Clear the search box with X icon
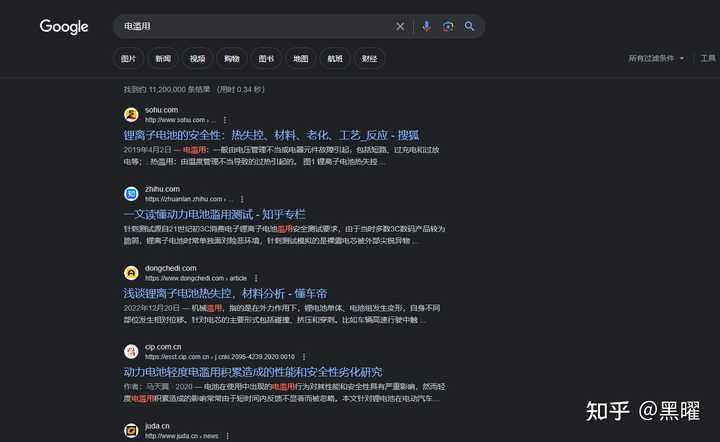 [400, 27]
